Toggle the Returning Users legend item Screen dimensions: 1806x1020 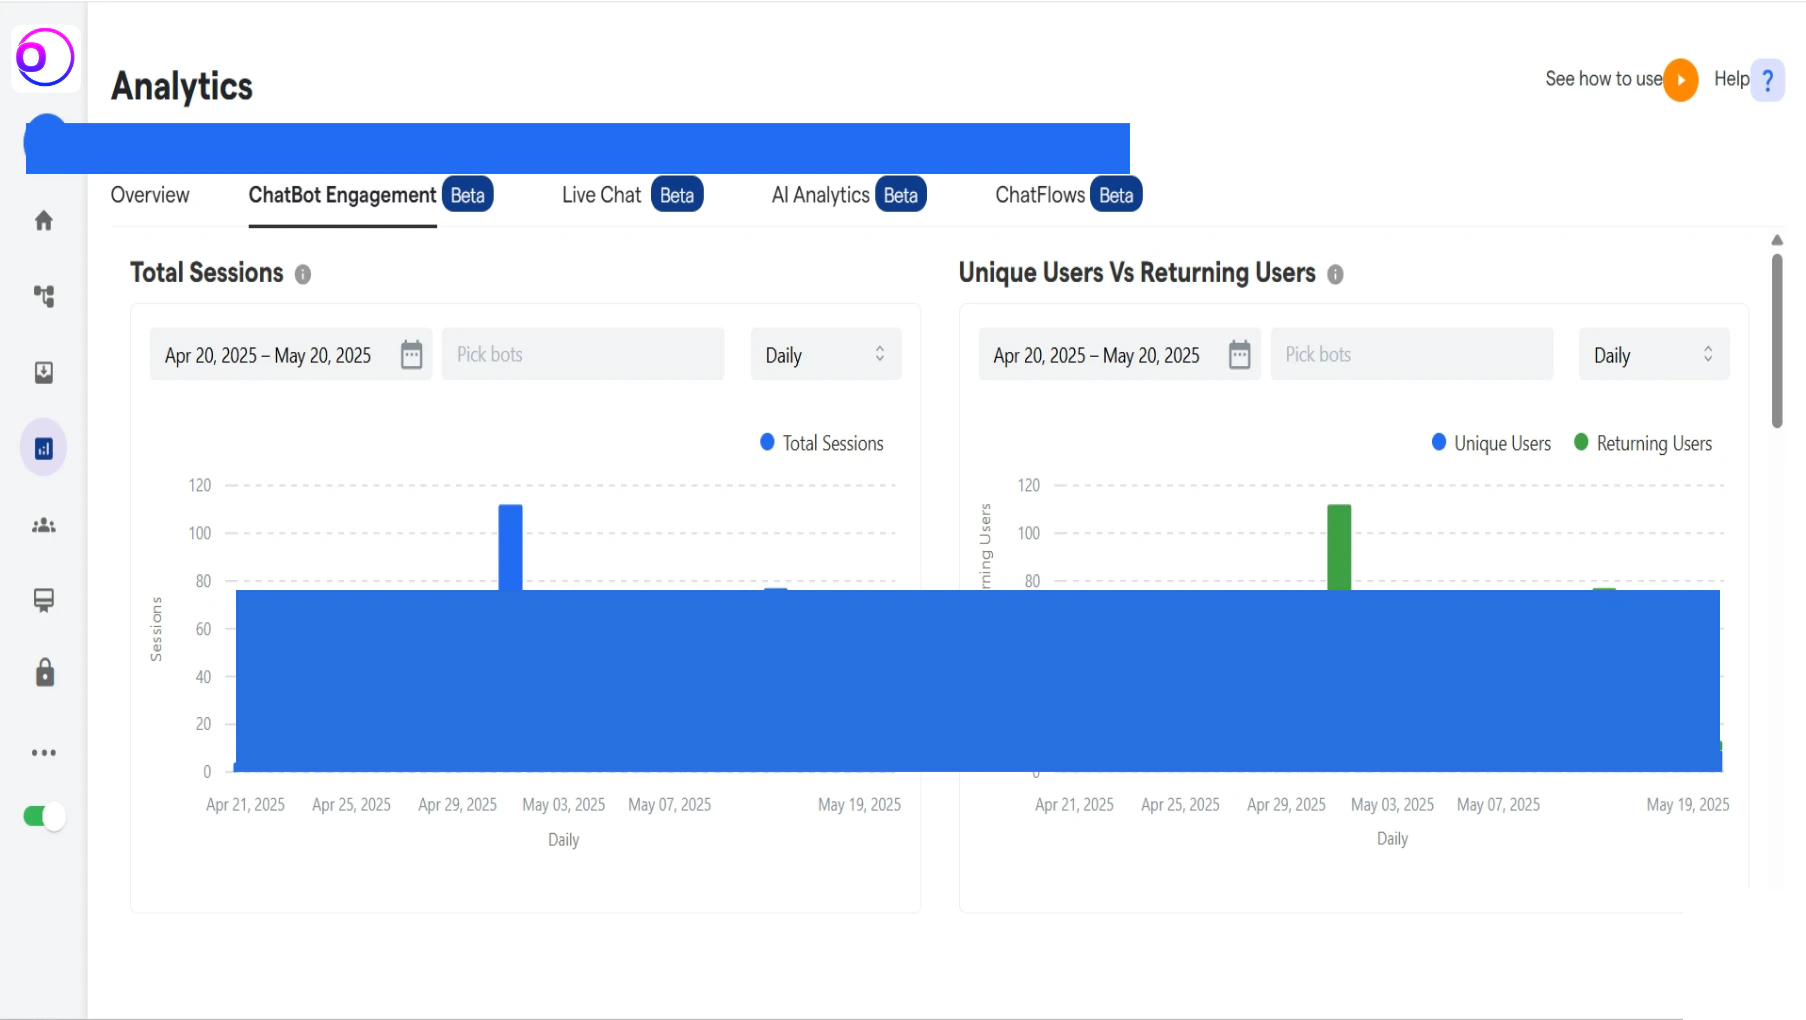[x=1643, y=443]
